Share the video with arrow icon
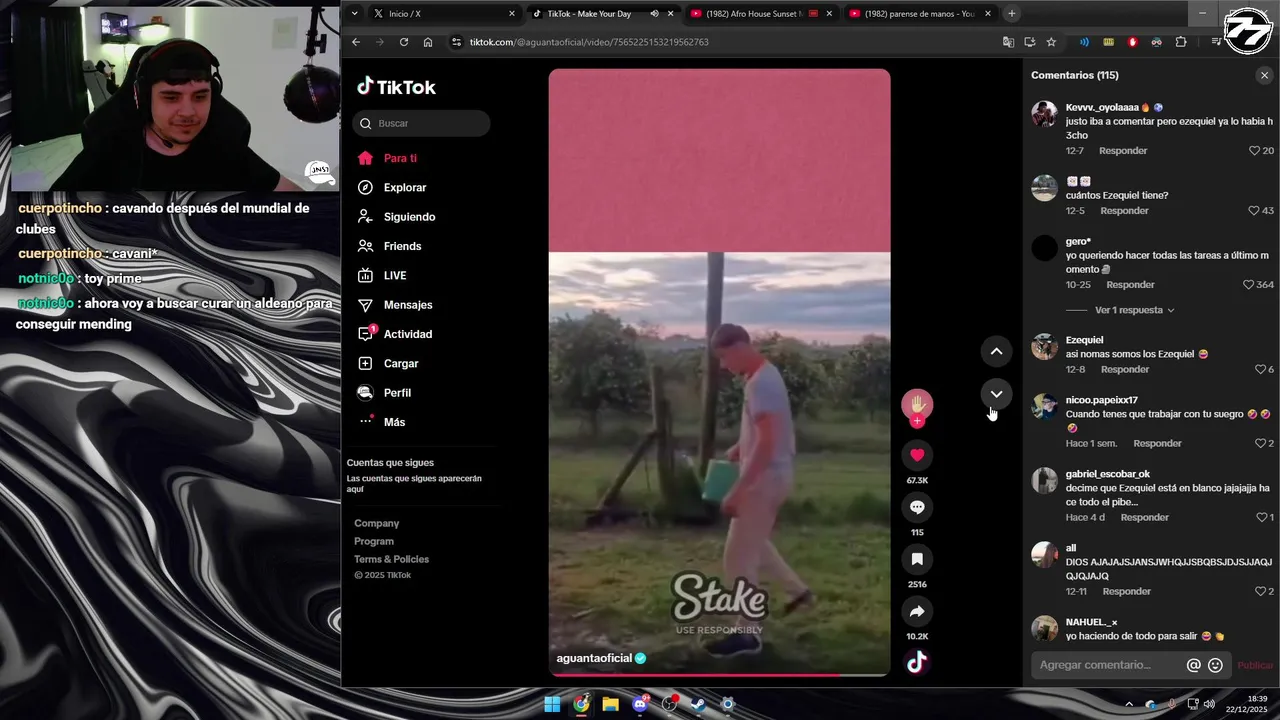This screenshot has height=720, width=1280. pyautogui.click(x=917, y=611)
